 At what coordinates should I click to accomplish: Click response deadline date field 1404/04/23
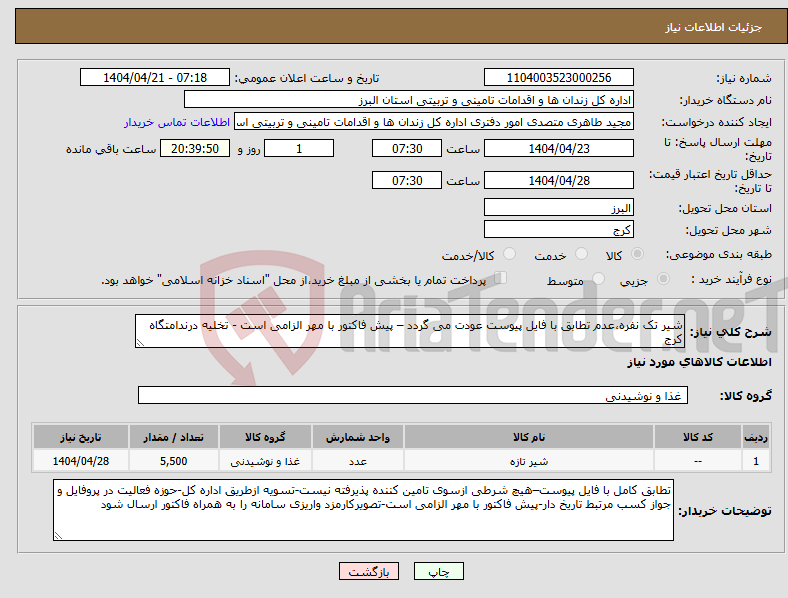[x=558, y=148]
